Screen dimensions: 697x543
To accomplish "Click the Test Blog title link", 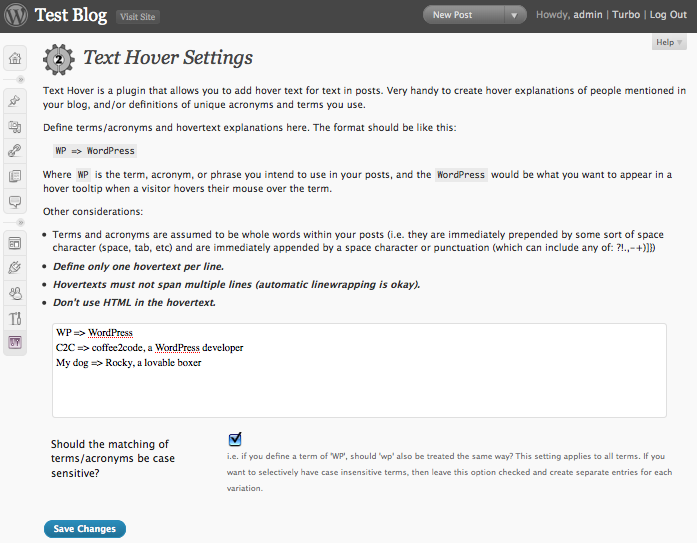I will 71,15.
